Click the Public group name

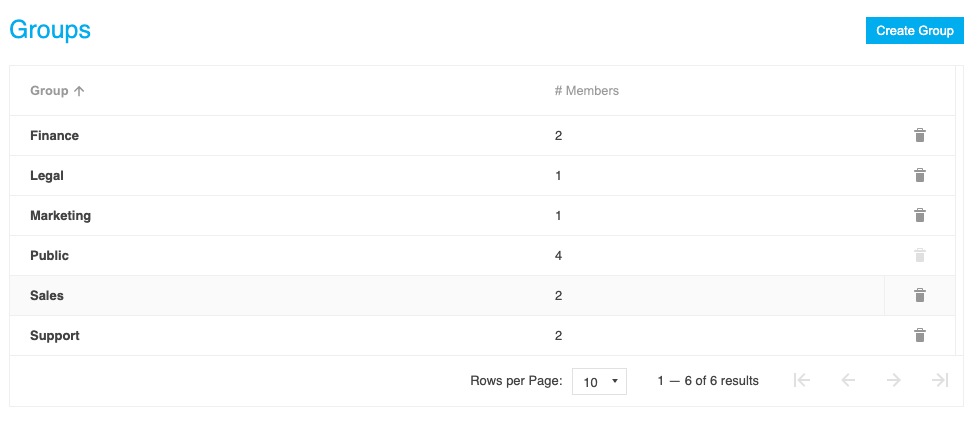49,255
